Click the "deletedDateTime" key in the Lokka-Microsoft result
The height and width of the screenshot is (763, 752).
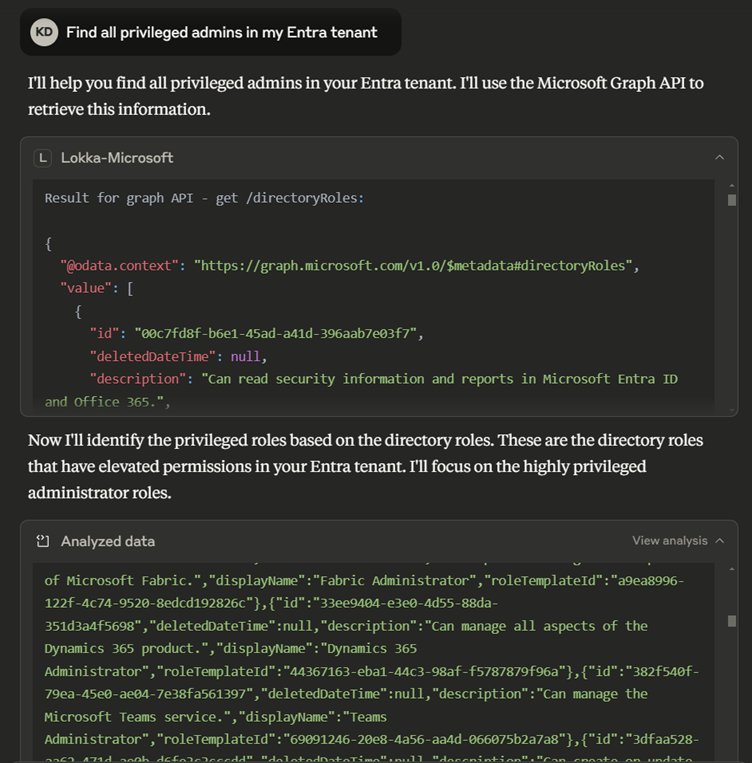pyautogui.click(x=152, y=356)
